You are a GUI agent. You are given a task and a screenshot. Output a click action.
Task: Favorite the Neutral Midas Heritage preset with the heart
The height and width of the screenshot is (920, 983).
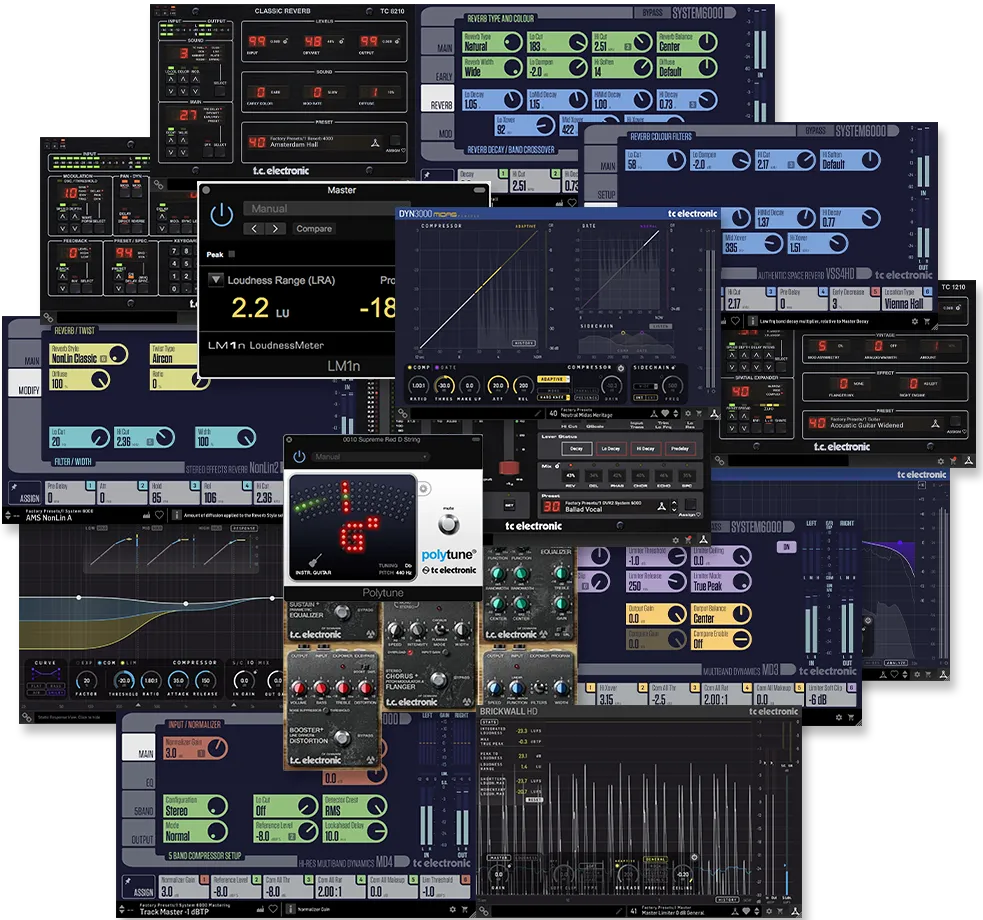[665, 414]
